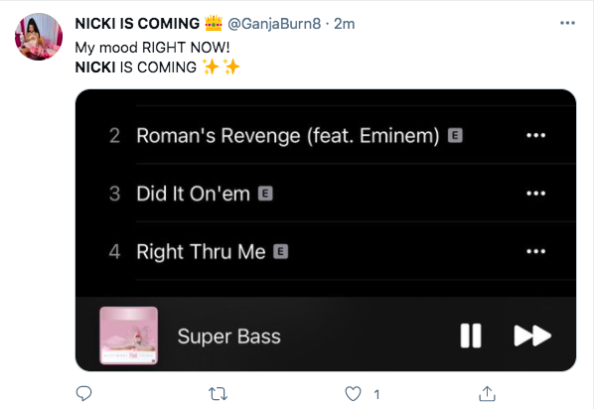Image resolution: width=595 pixels, height=409 pixels.
Task: Pause the Super Bass playback
Action: pos(471,335)
